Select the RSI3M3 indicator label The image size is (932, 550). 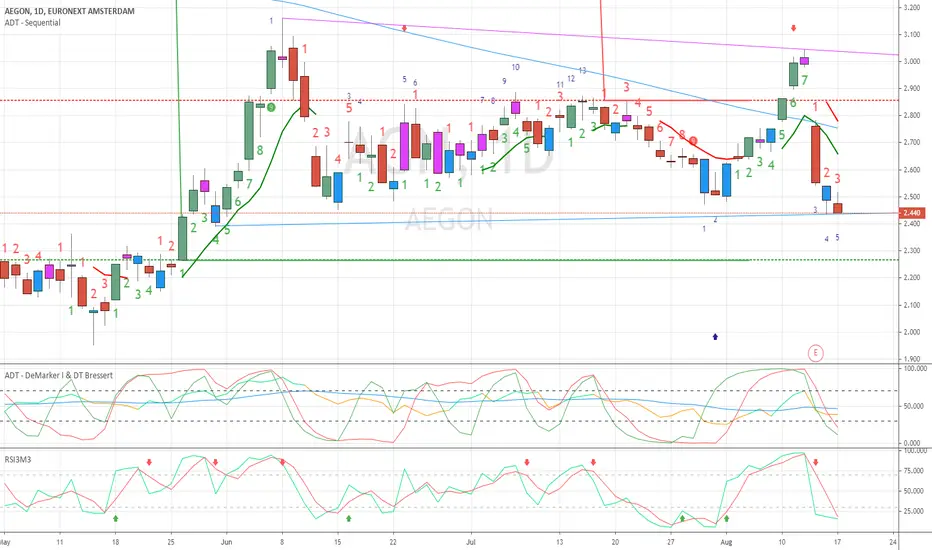click(18, 460)
